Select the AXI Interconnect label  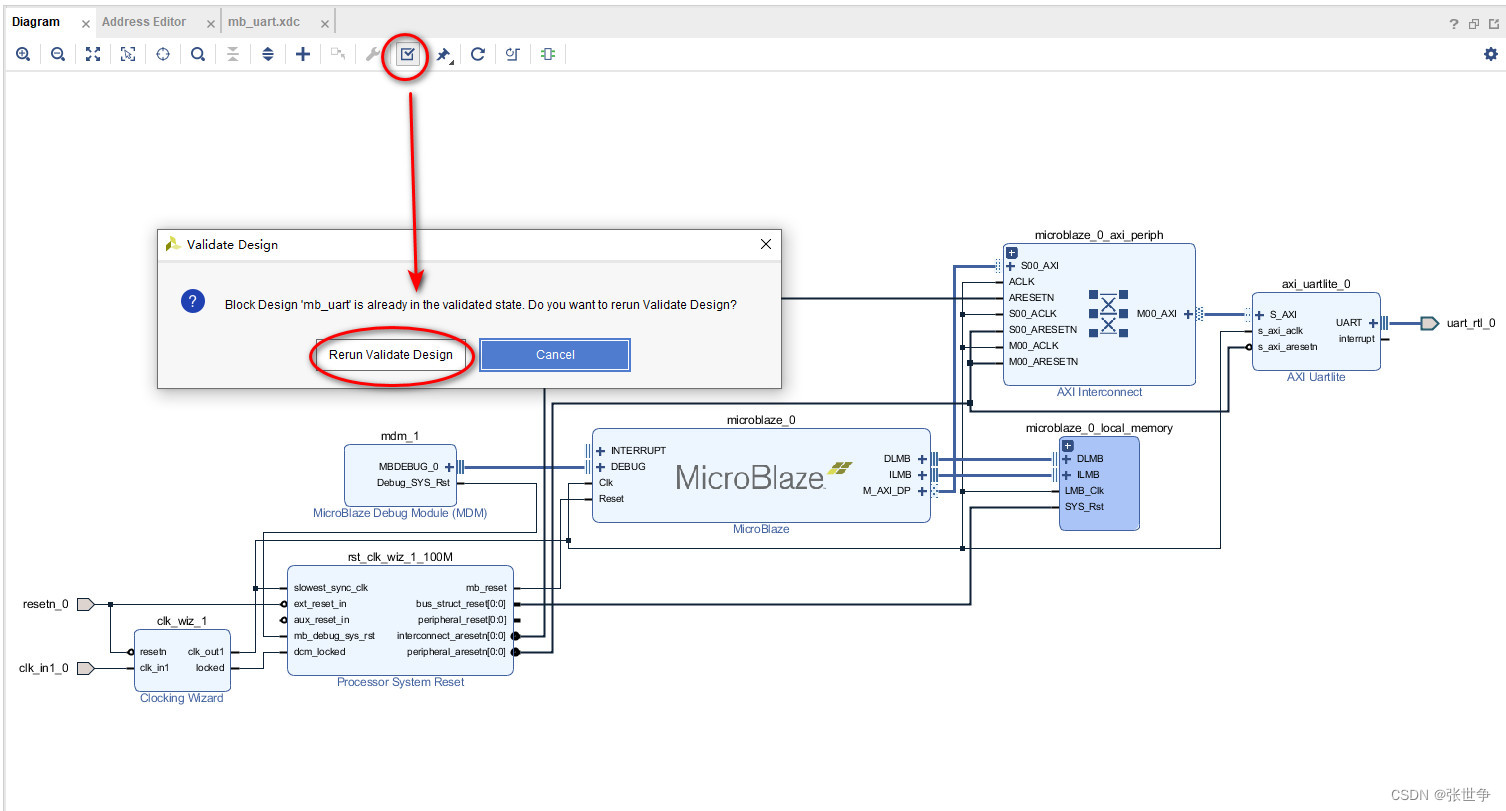coord(1099,392)
